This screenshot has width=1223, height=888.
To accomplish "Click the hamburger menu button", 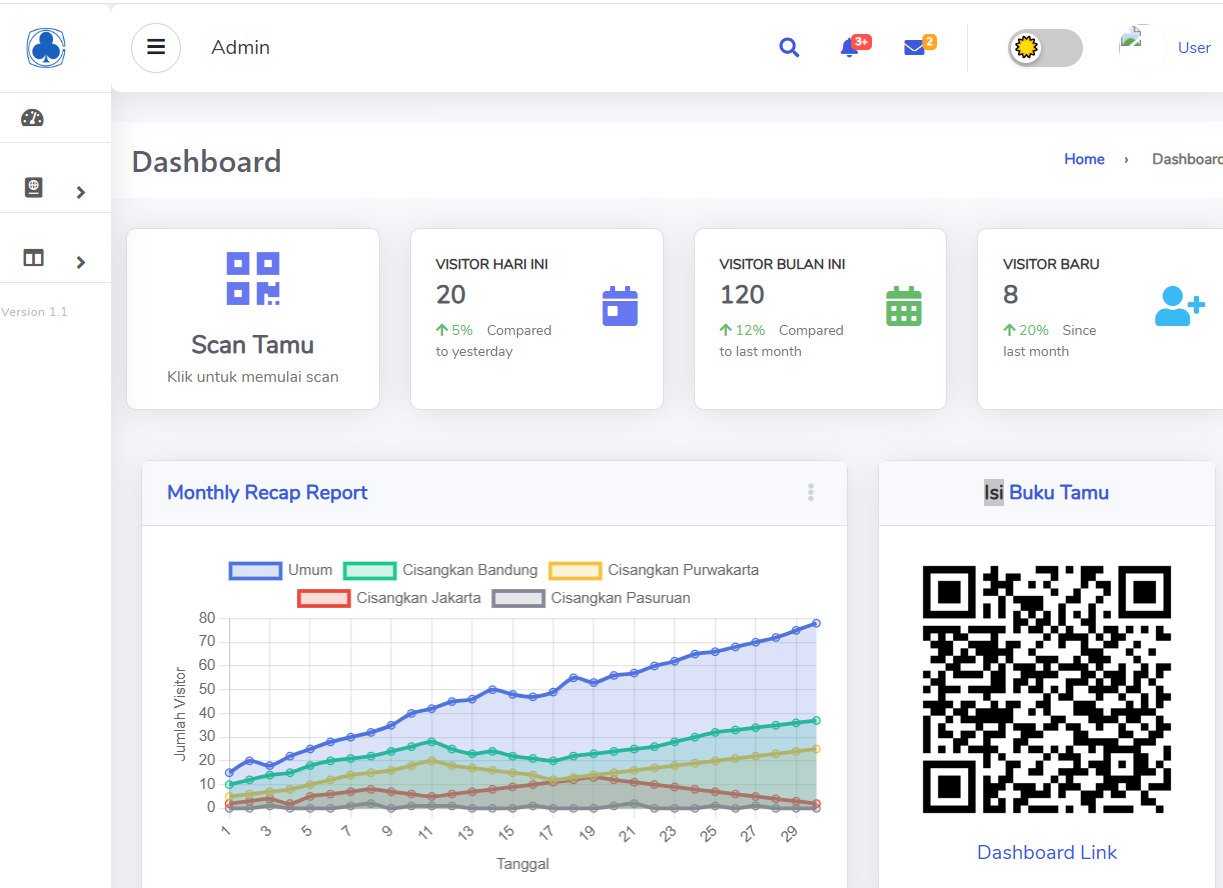I will 156,48.
